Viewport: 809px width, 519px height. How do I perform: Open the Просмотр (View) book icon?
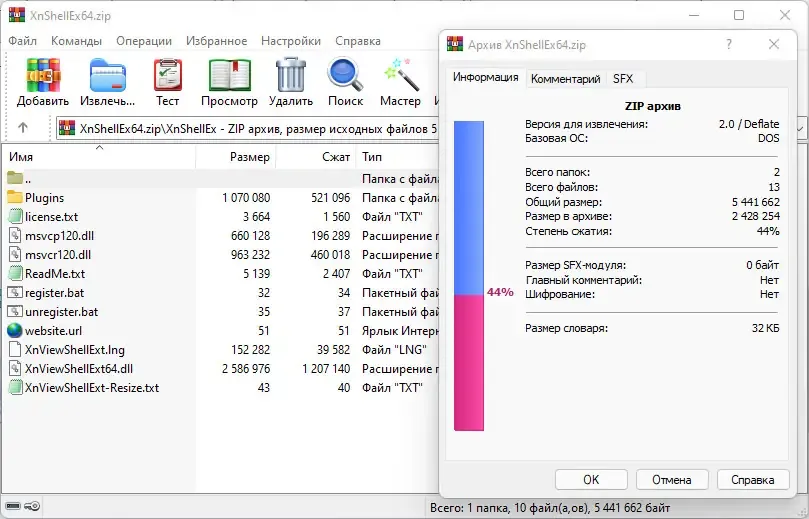[230, 82]
